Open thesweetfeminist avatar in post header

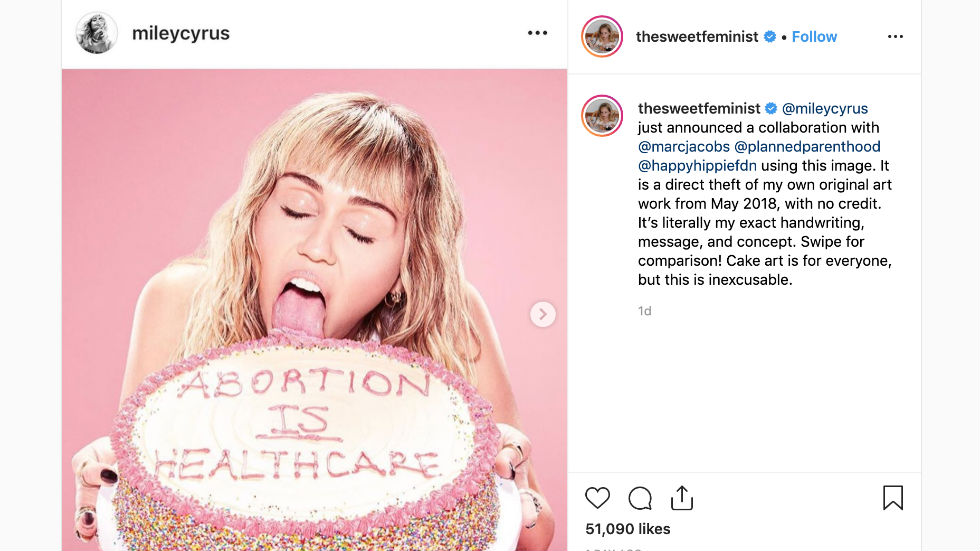[603, 37]
